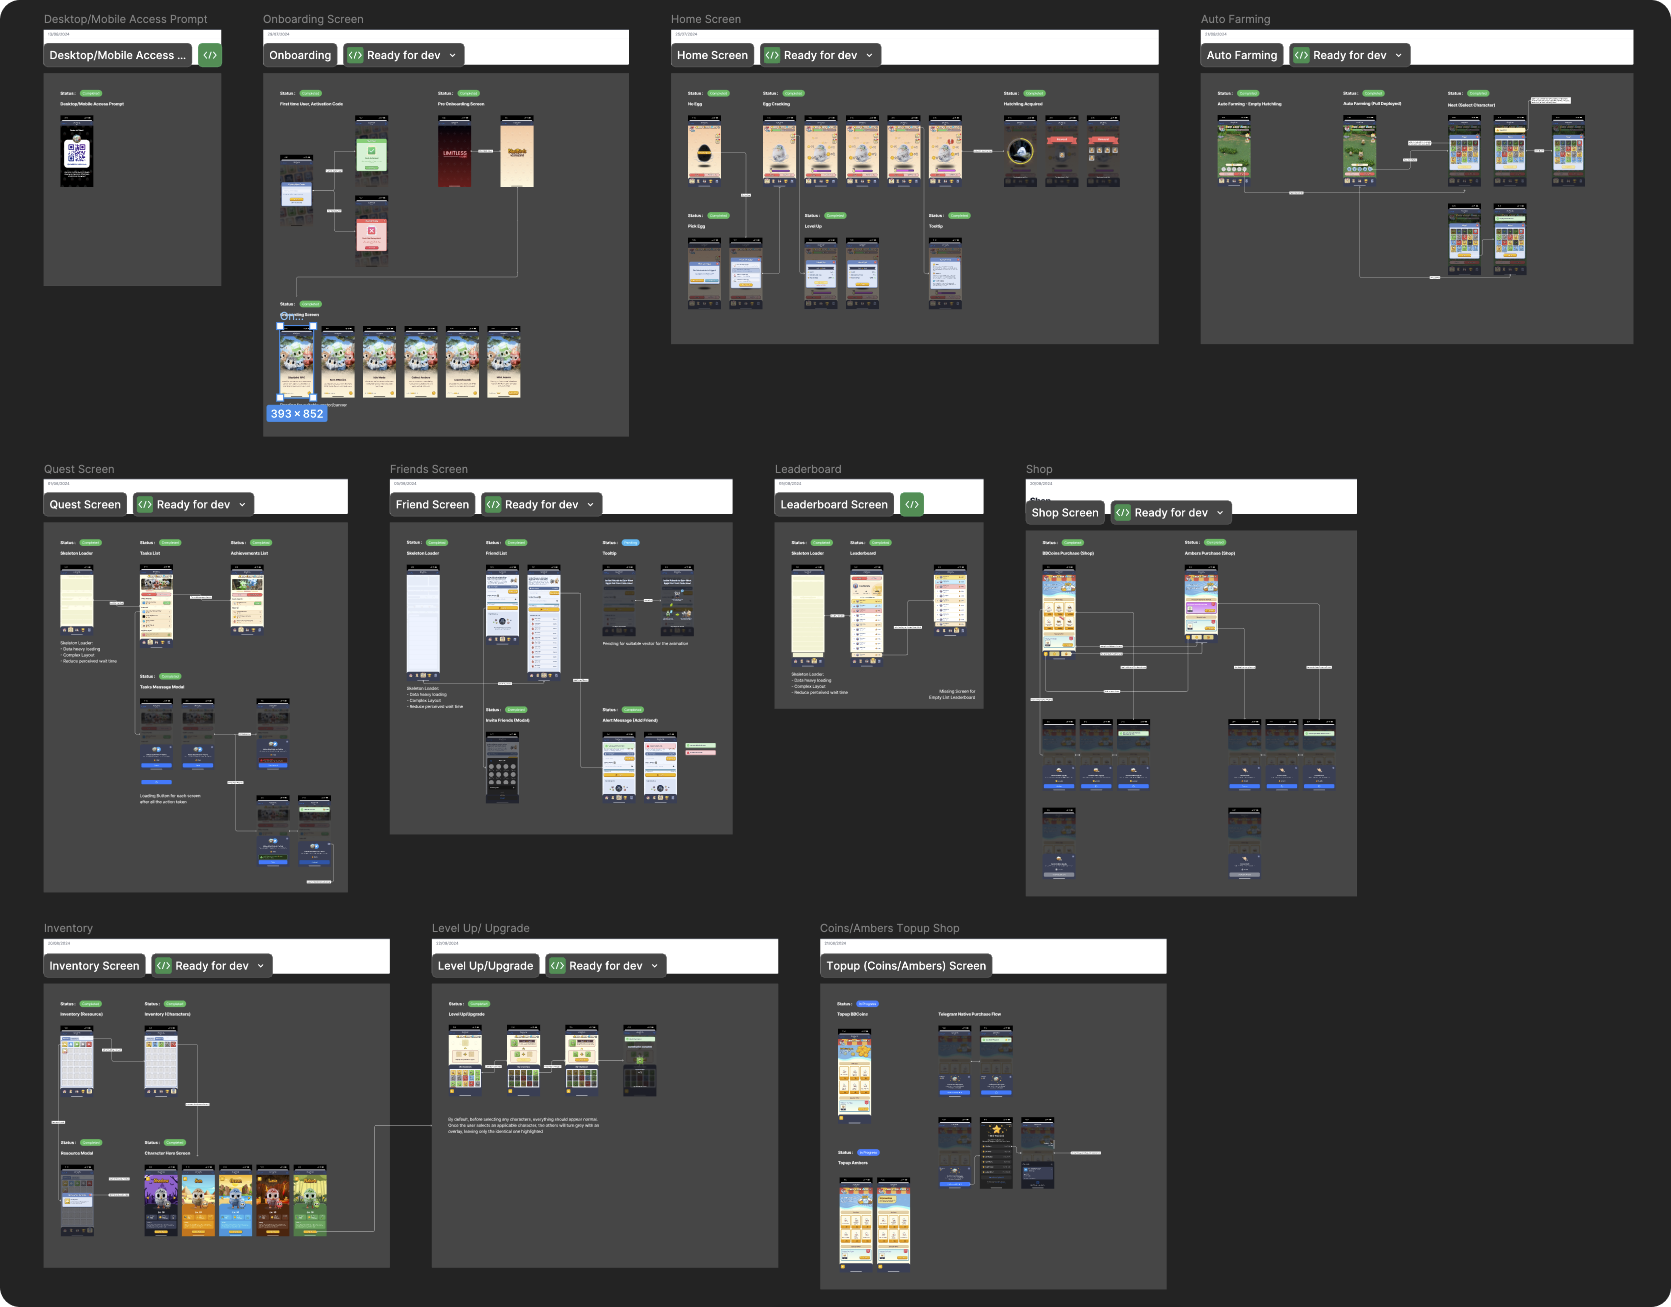Click the 'By default' note in Level Up section
Image resolution: width=1671 pixels, height=1307 pixels.
pyautogui.click(x=523, y=1125)
